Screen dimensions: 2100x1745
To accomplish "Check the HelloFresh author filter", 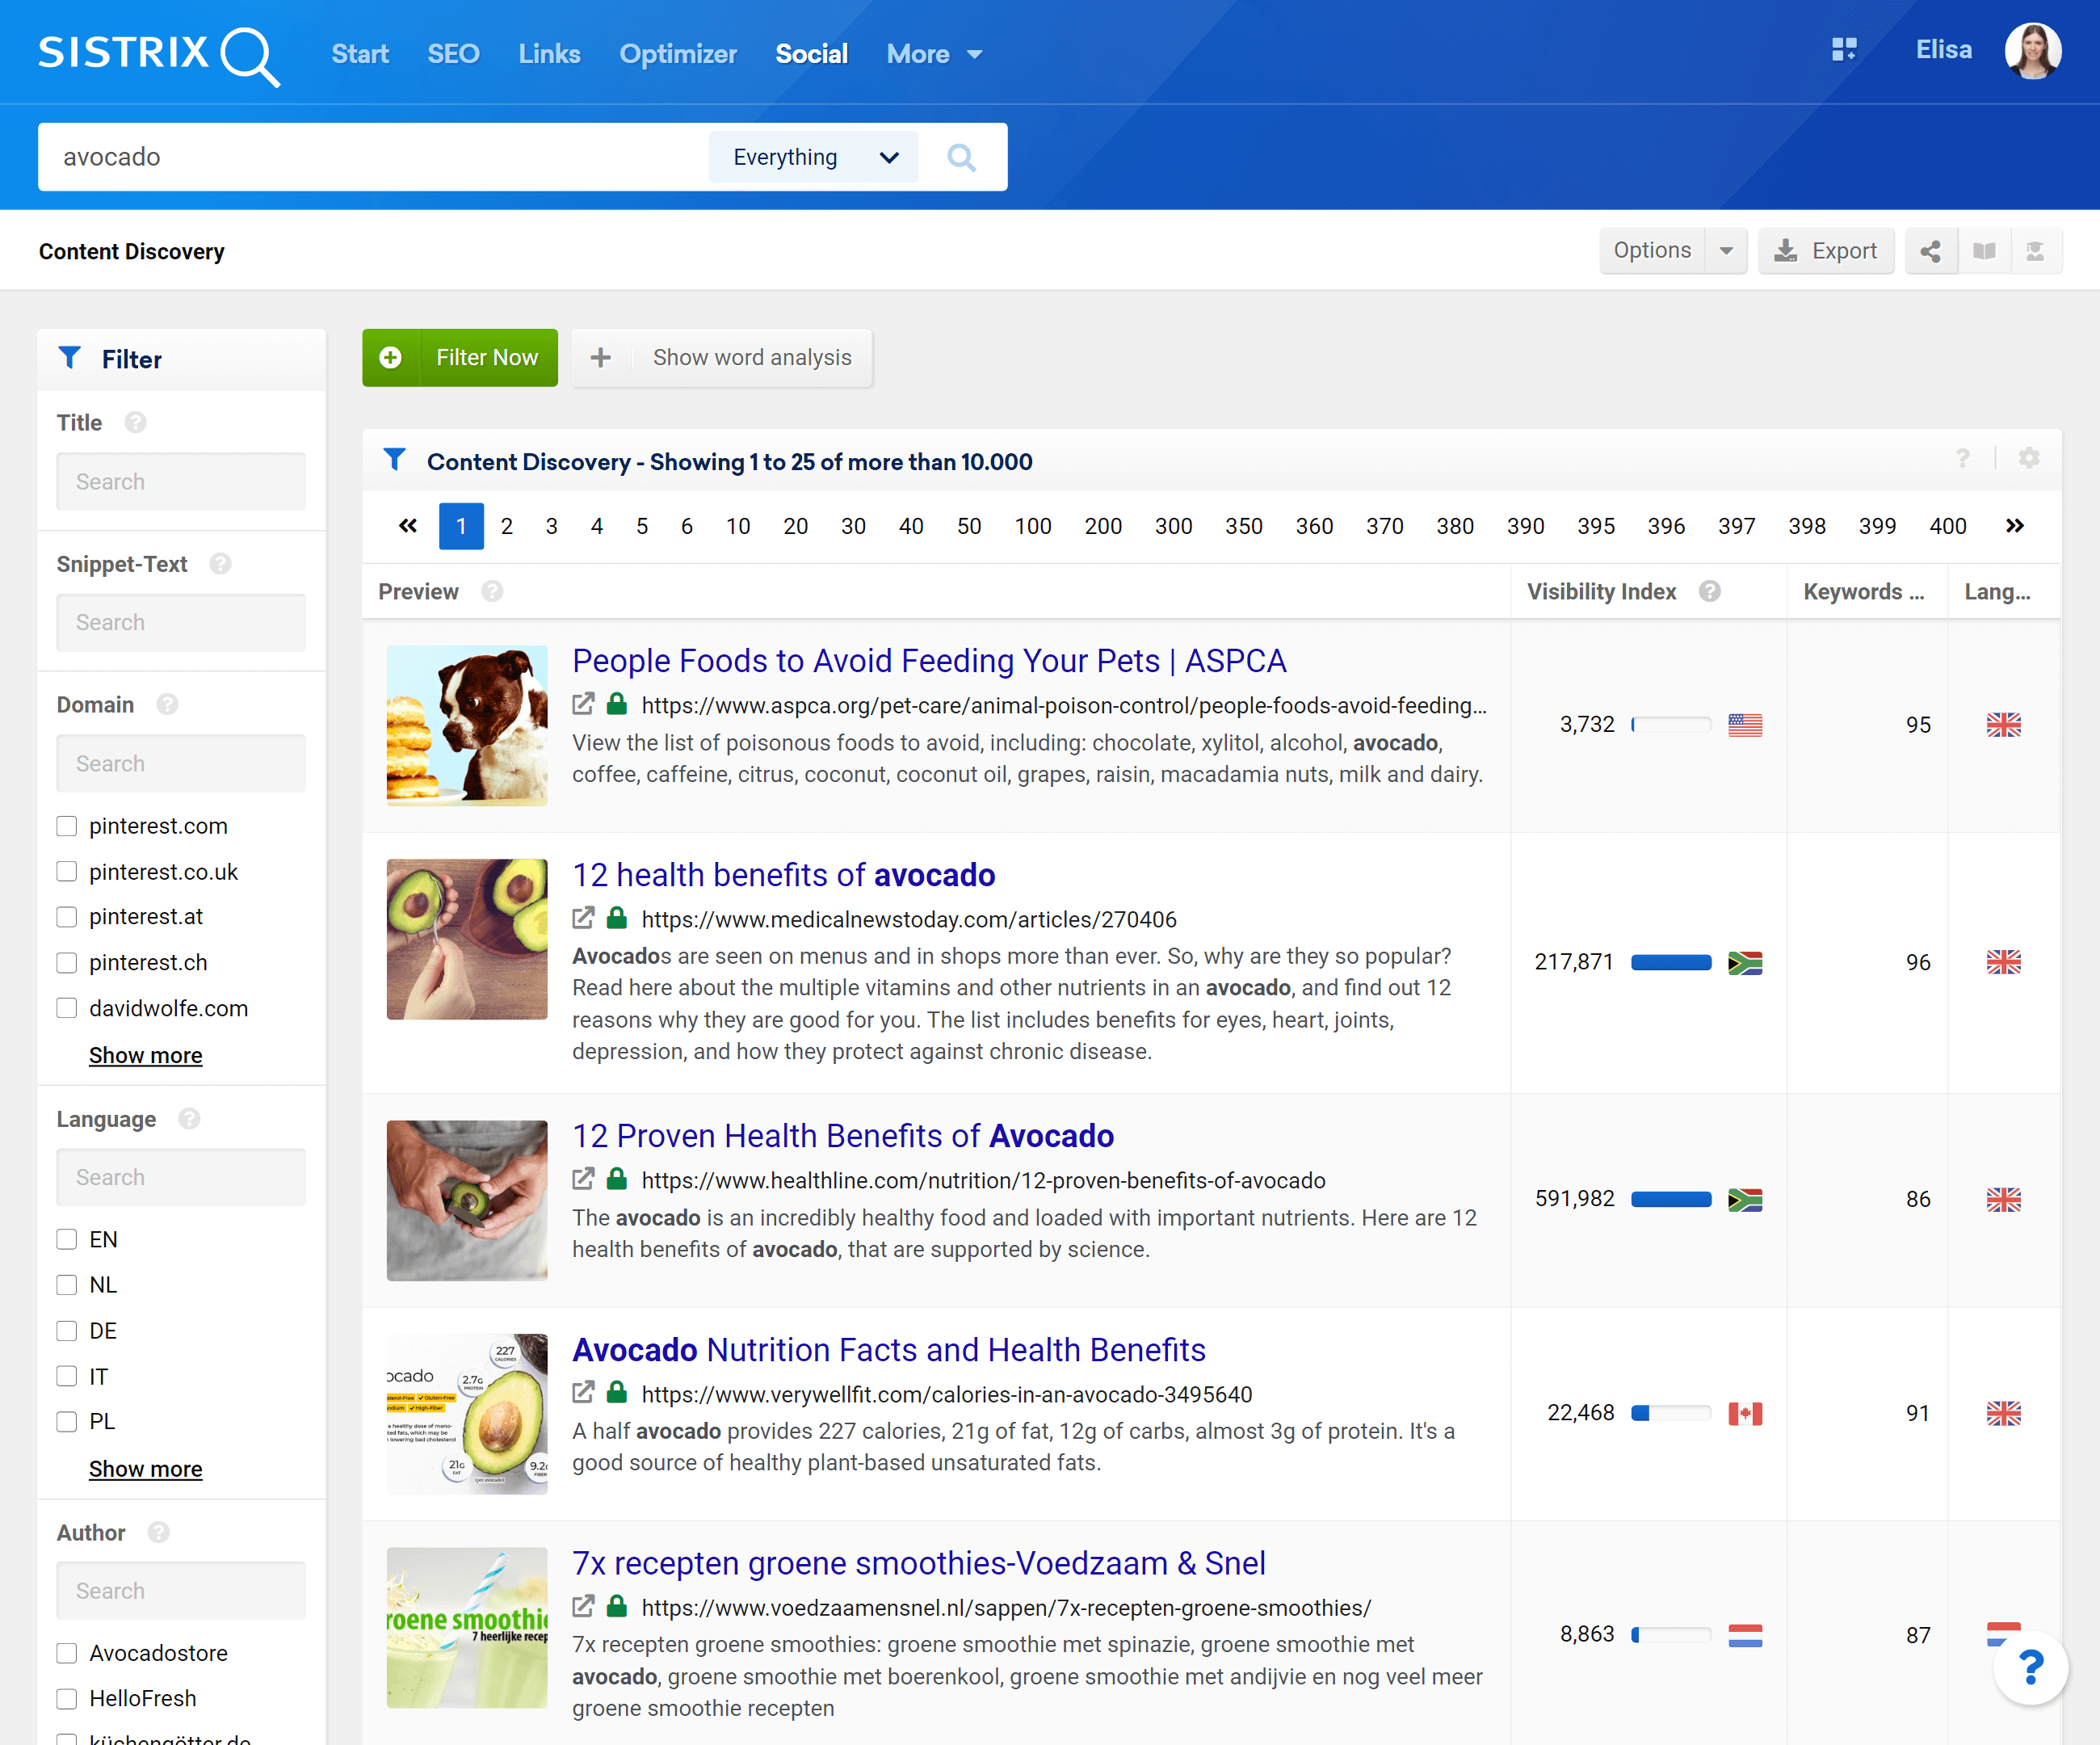I will [x=67, y=1699].
